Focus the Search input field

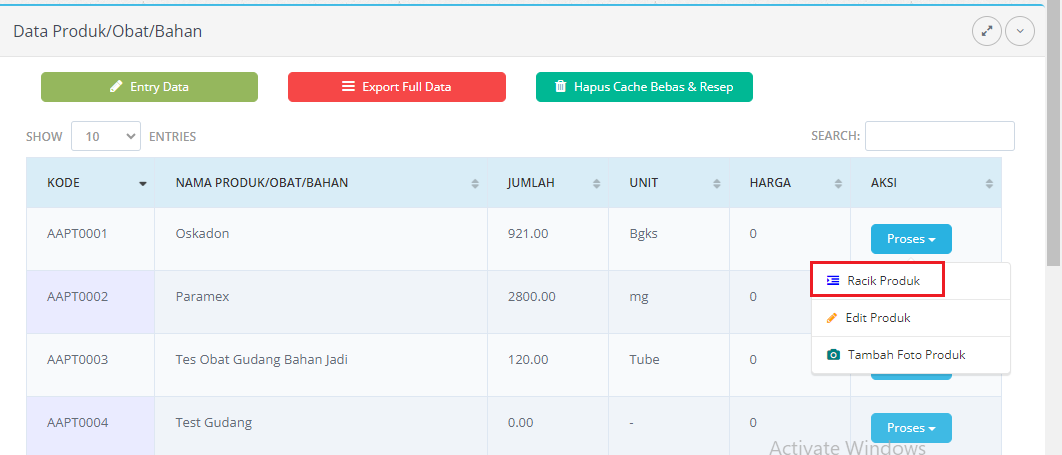pyautogui.click(x=939, y=136)
